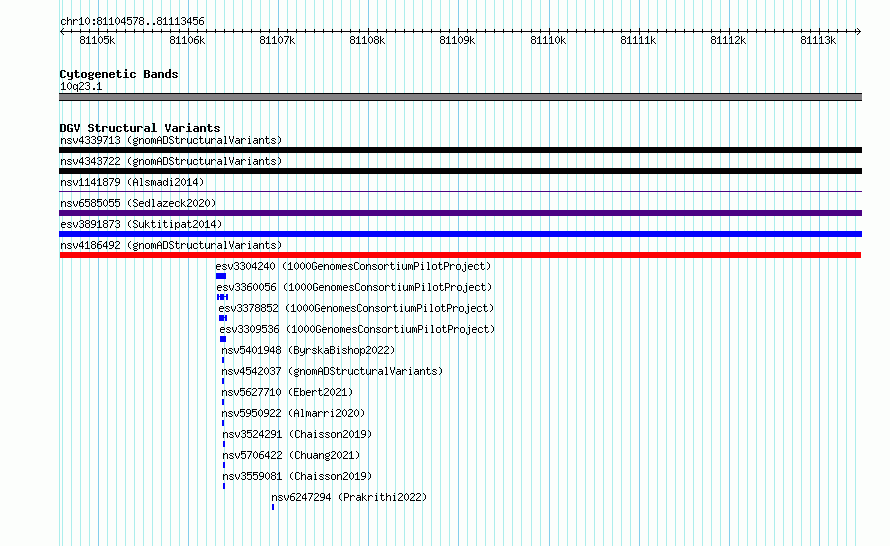Click the esv3304240 1000Genomes label
Viewport: 890px width, 546px height.
[353, 266]
